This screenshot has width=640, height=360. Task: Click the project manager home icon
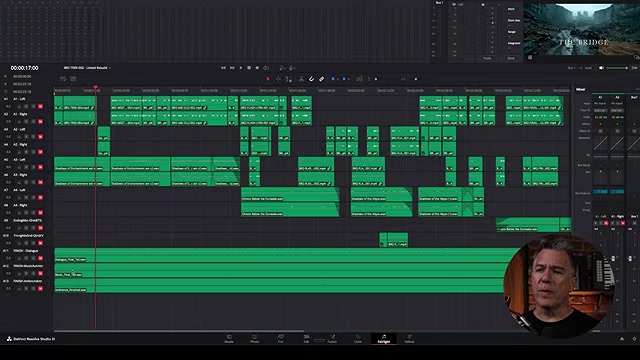pyautogui.click(x=622, y=339)
